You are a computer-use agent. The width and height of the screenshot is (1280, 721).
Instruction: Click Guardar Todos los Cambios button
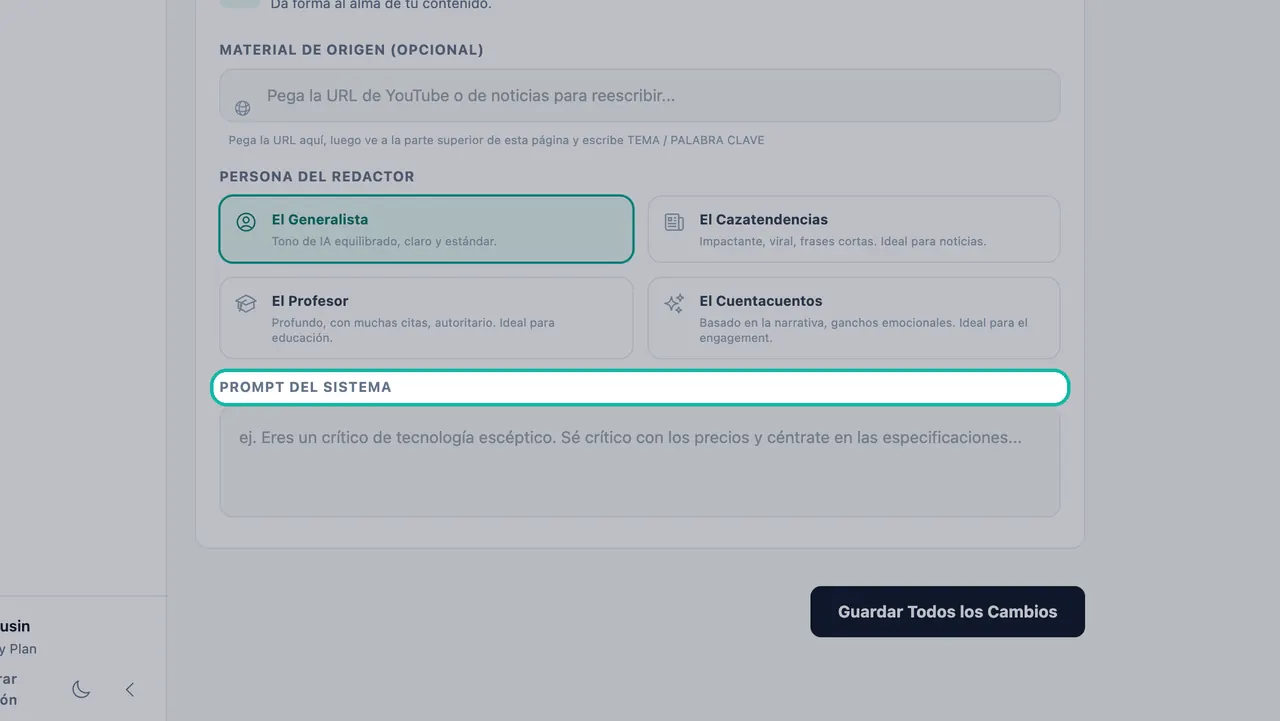947,611
